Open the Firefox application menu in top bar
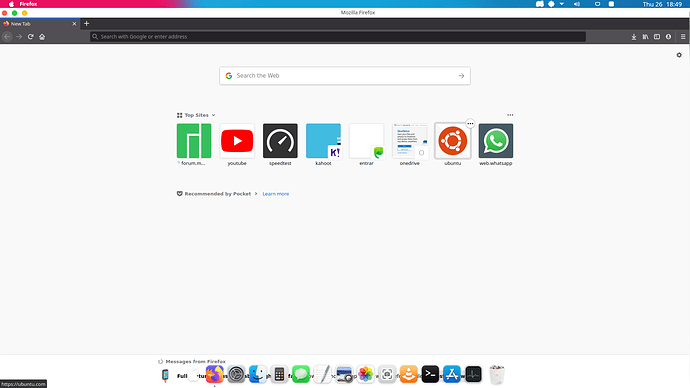This screenshot has width=690, height=388. click(28, 4)
